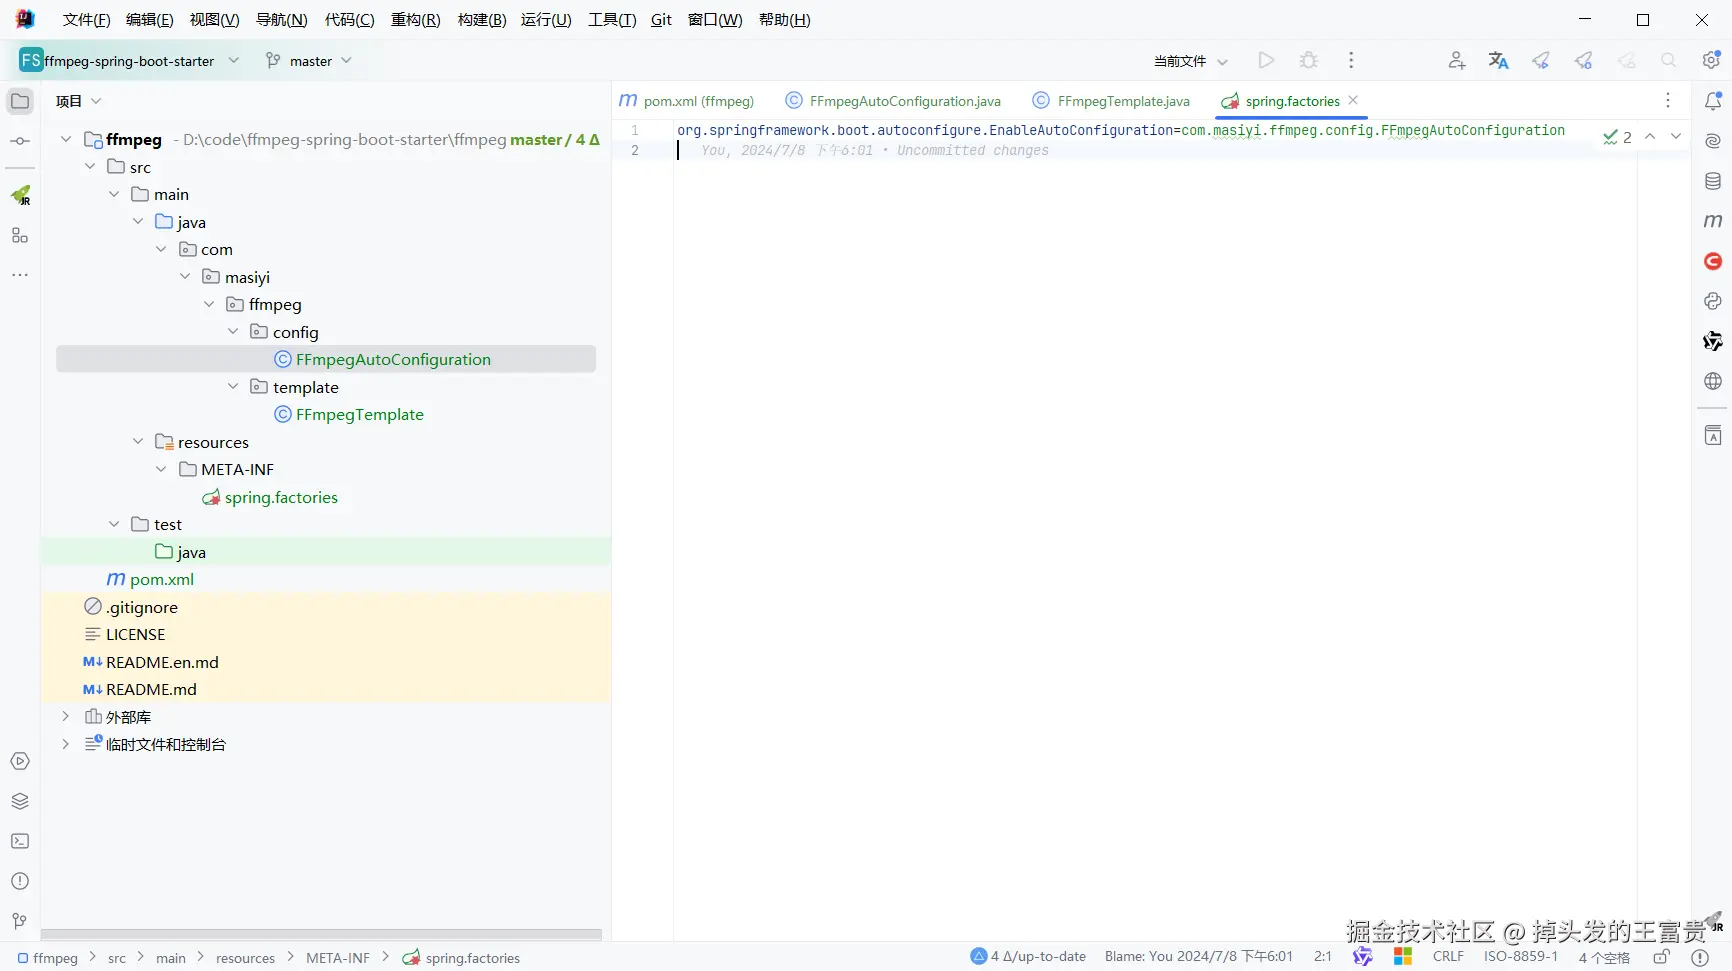This screenshot has height=971, width=1732.
Task: Change the ISO-8859-1 file encoding
Action: (1521, 957)
